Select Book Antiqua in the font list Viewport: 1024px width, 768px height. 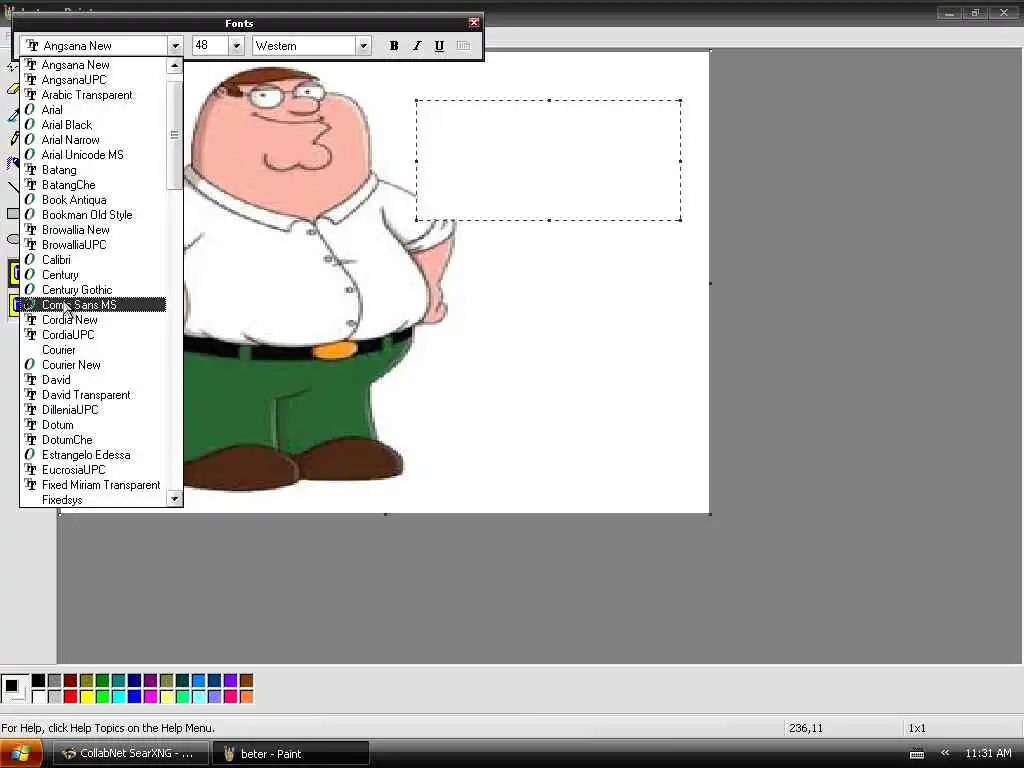pyautogui.click(x=93, y=200)
